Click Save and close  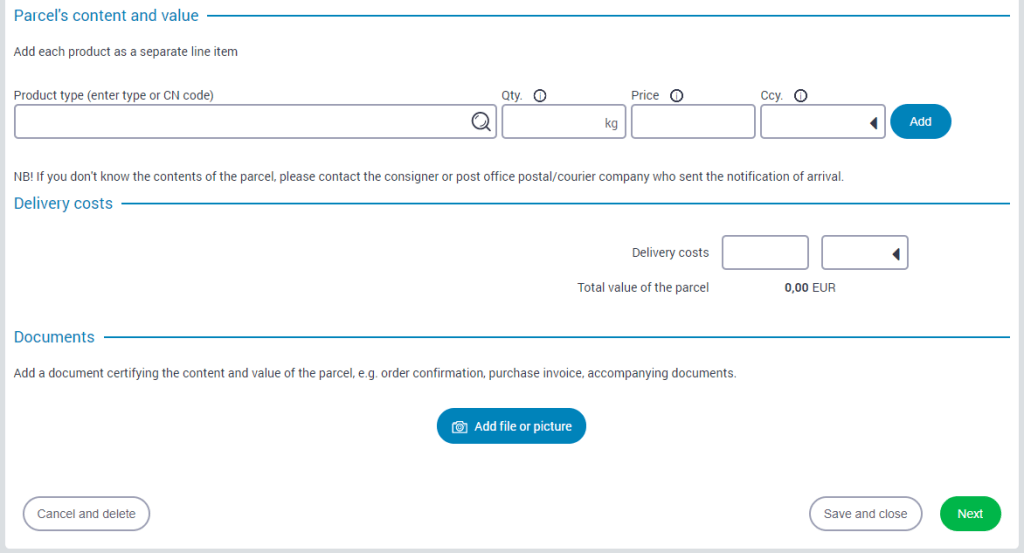click(x=865, y=514)
